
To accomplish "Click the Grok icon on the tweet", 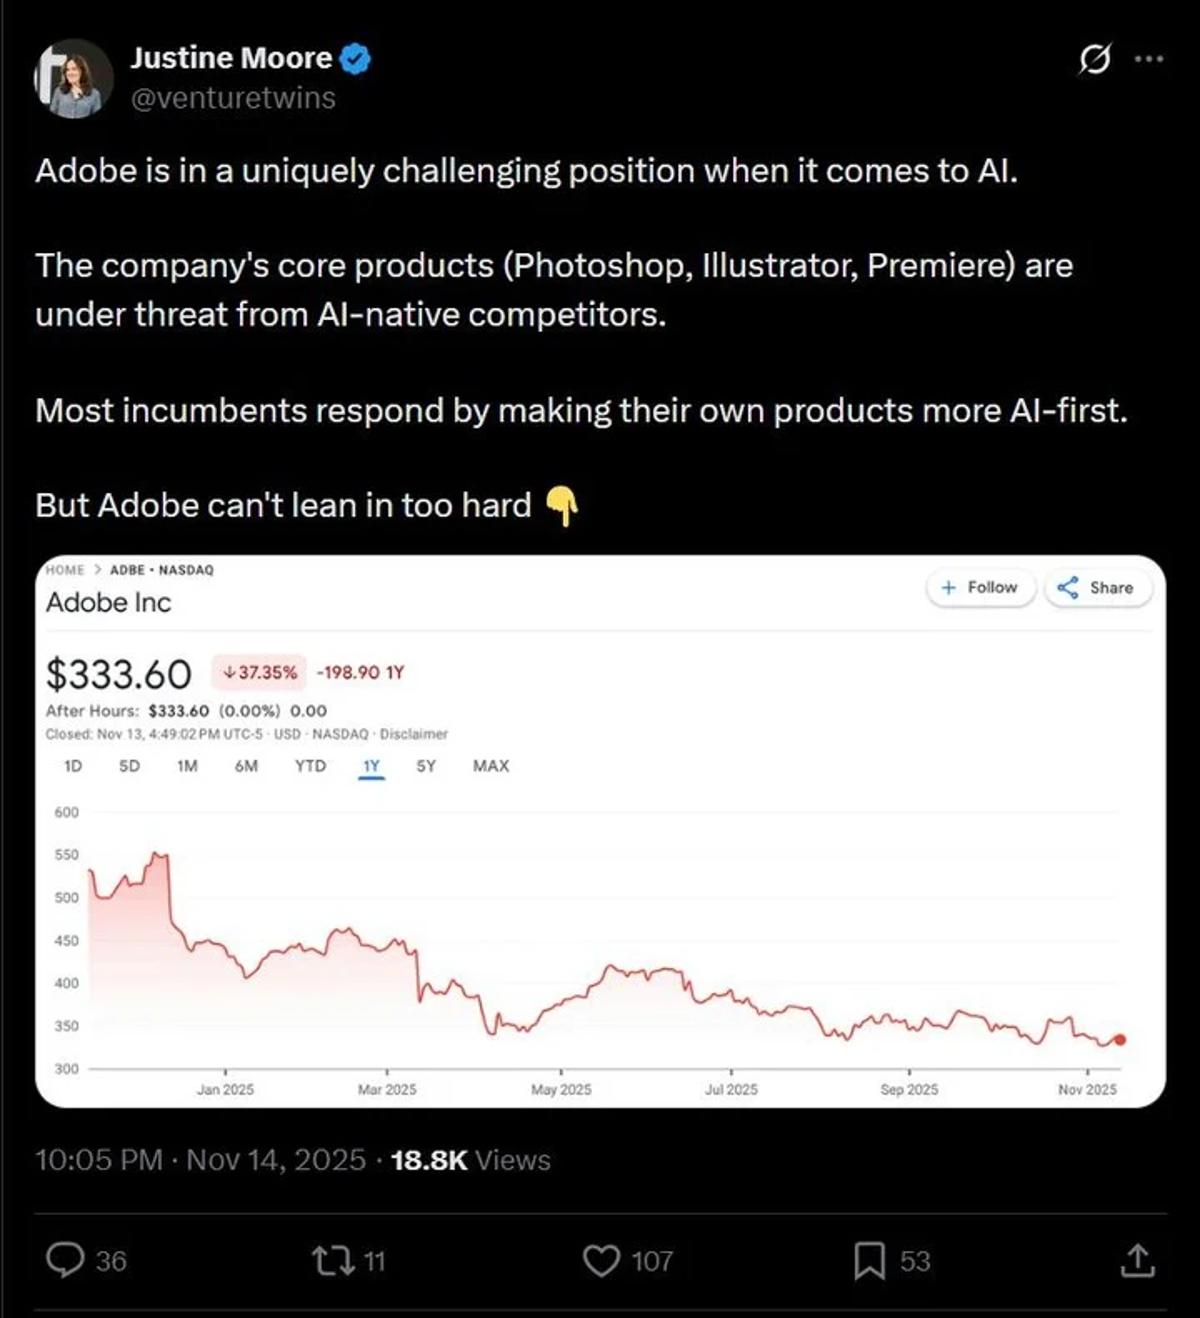I will click(x=1094, y=61).
